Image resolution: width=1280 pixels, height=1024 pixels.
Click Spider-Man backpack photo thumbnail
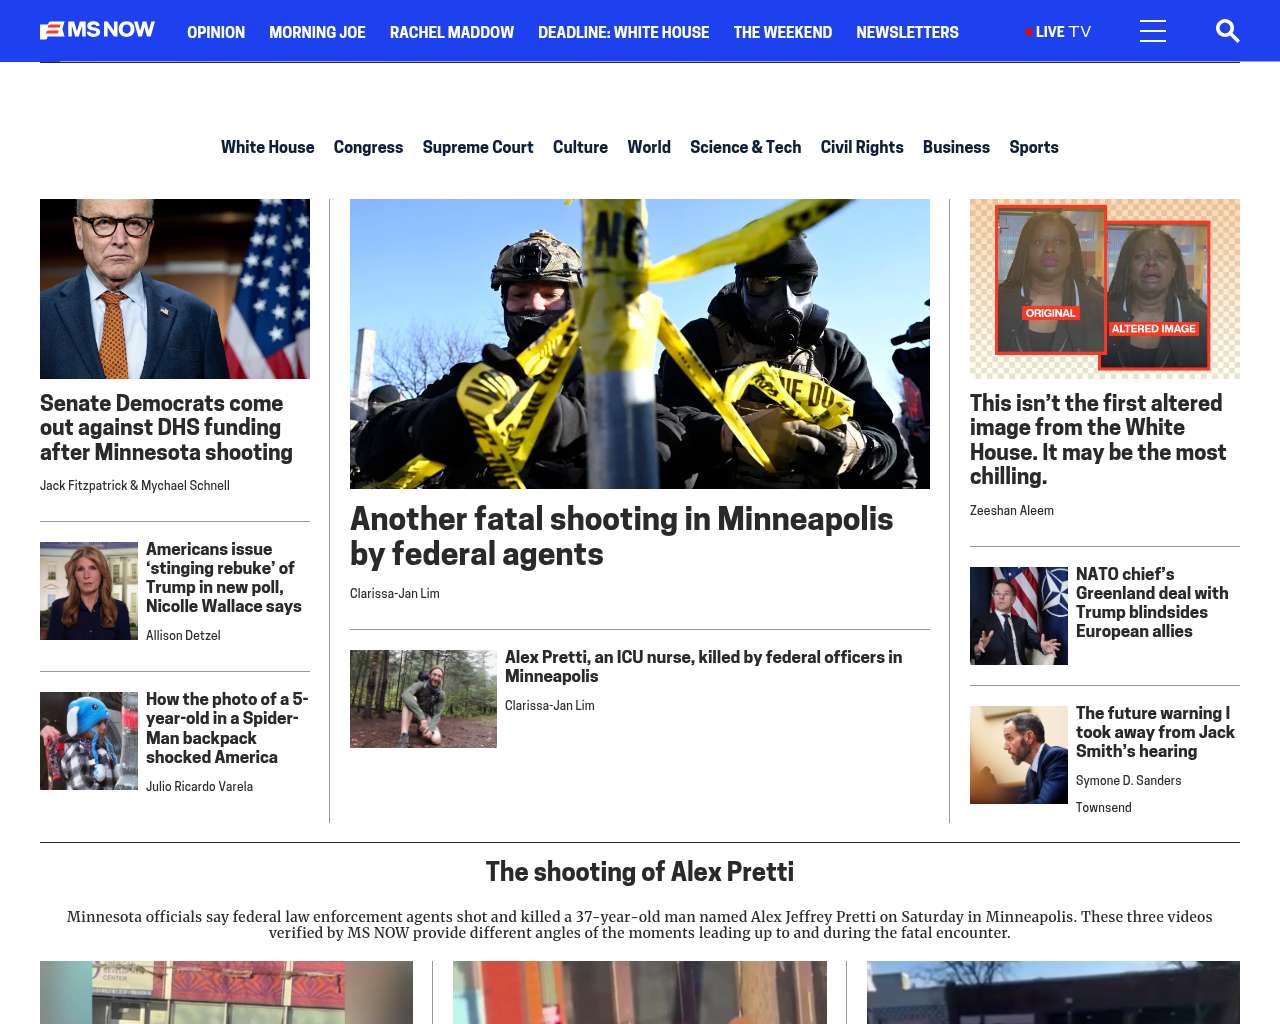pyautogui.click(x=89, y=741)
